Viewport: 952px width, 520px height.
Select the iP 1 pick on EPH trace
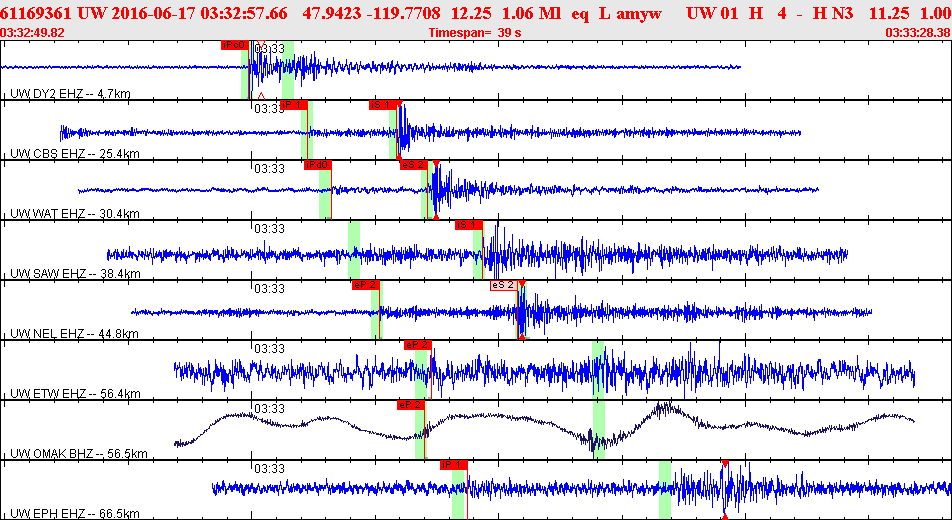tap(453, 465)
